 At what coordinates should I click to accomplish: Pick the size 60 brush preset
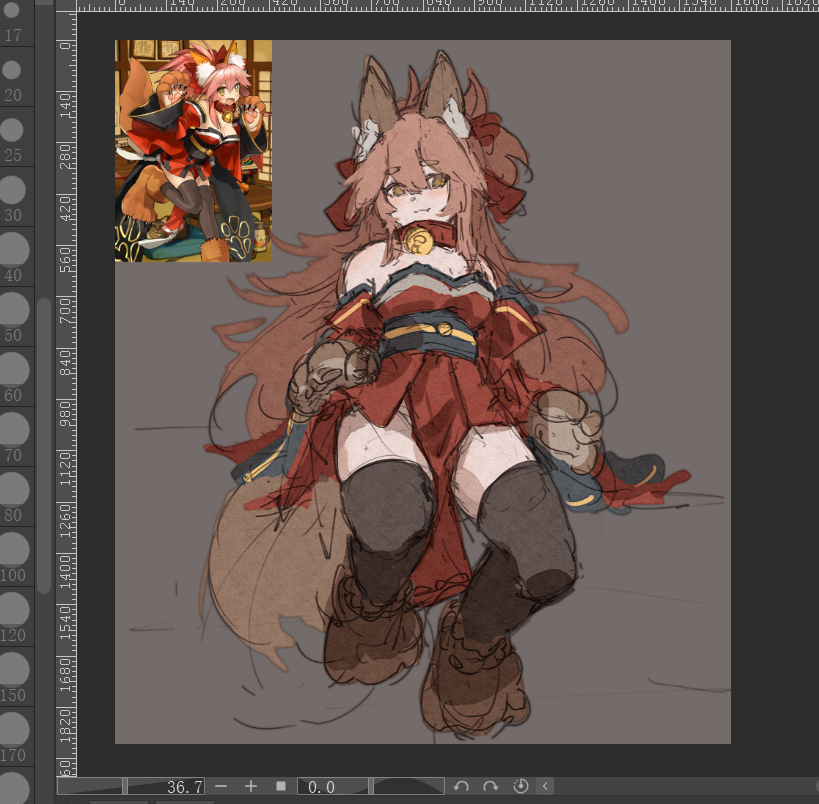tap(17, 377)
